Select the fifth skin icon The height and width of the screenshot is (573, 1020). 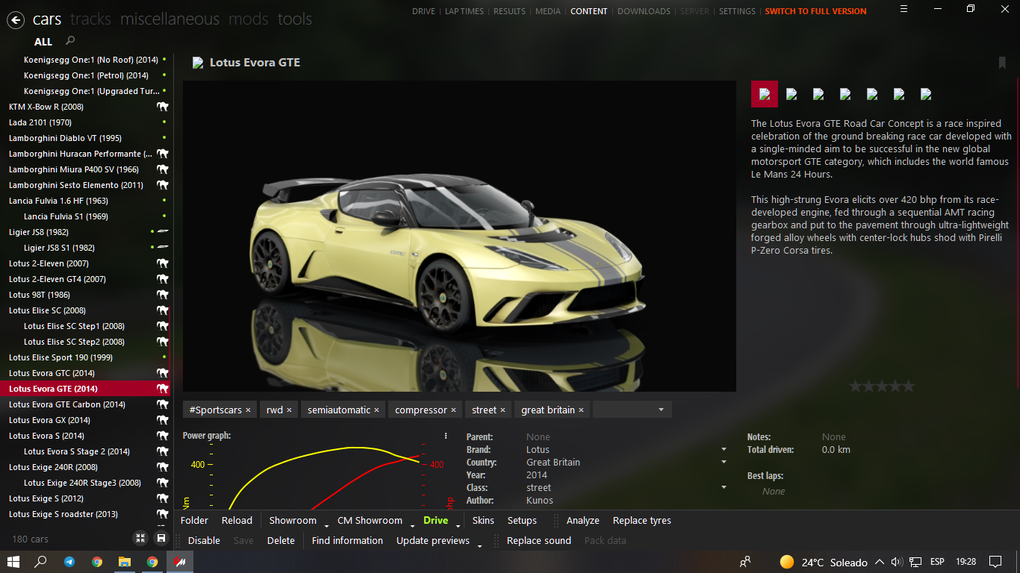coord(872,94)
